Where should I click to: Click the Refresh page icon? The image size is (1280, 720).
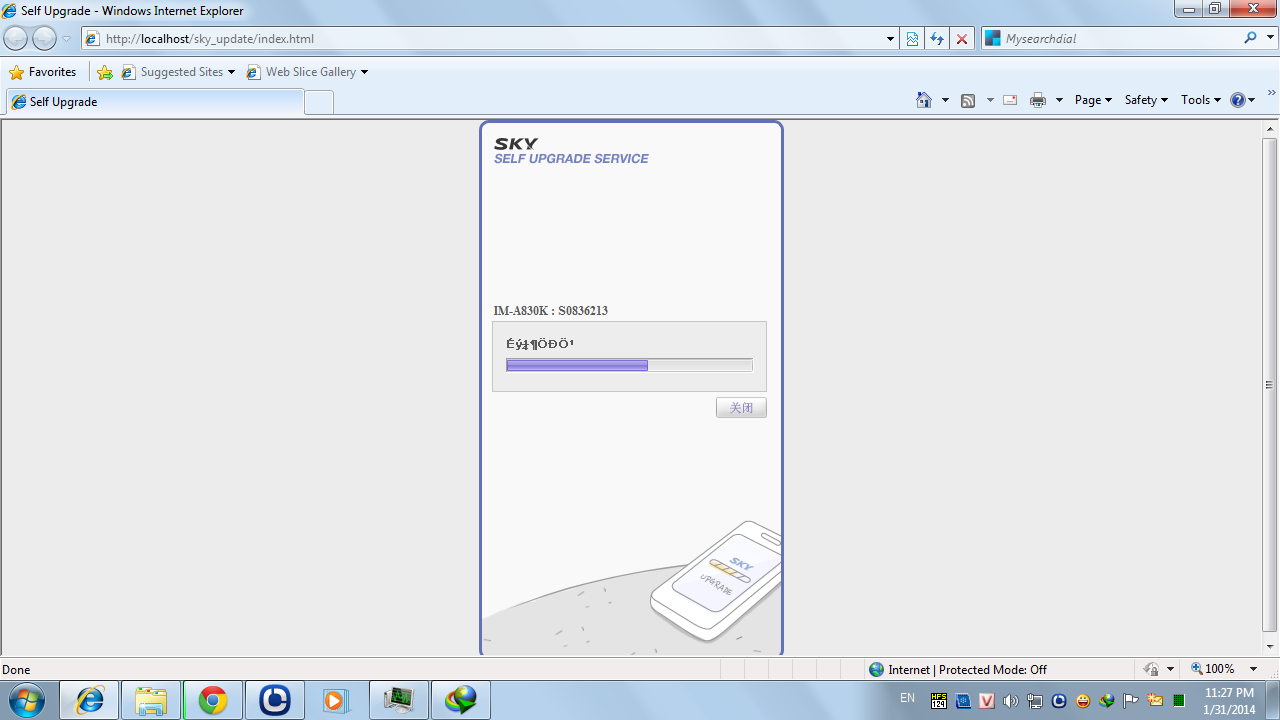(x=937, y=39)
